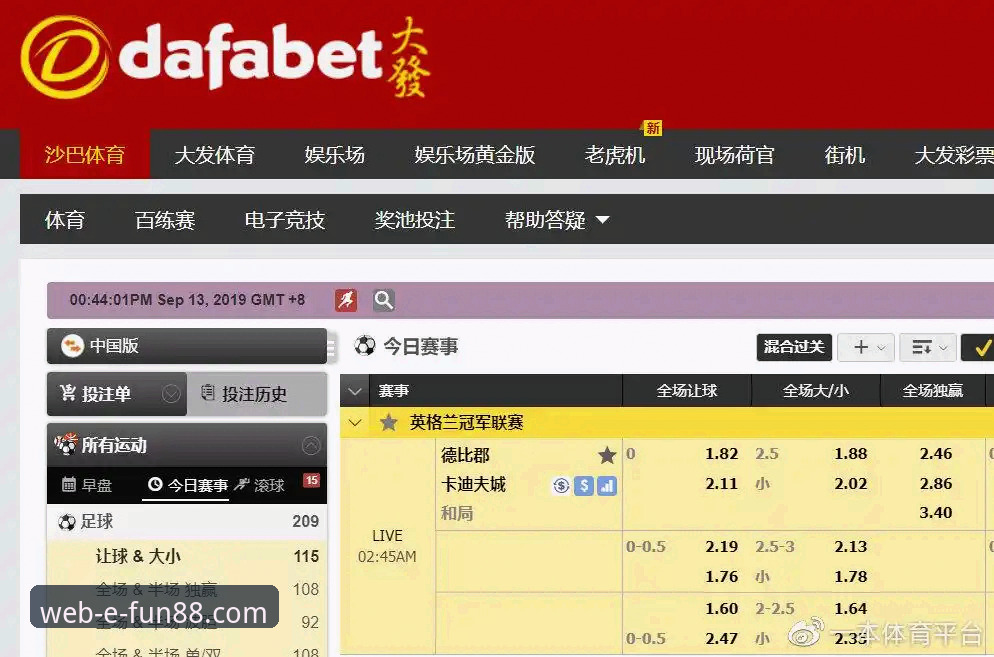The height and width of the screenshot is (657, 994).
Task: Open the plus dropdown menu
Action: pyautogui.click(x=866, y=348)
